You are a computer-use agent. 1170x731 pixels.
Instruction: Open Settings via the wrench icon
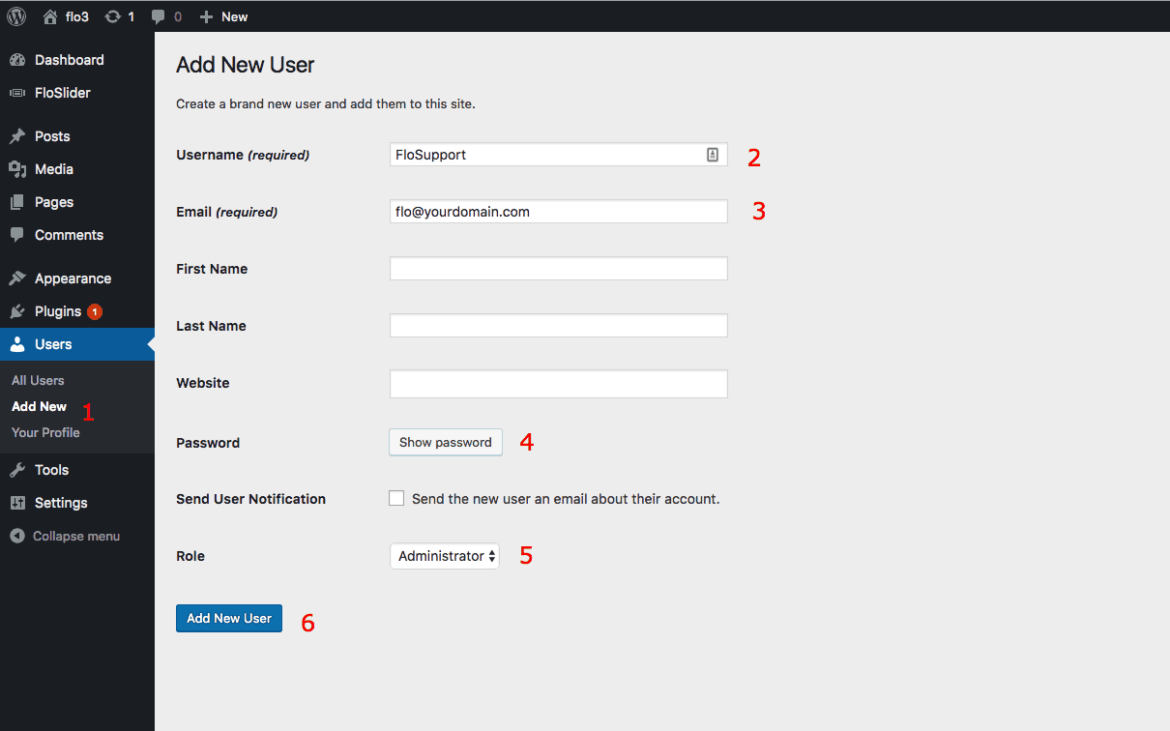tap(18, 503)
